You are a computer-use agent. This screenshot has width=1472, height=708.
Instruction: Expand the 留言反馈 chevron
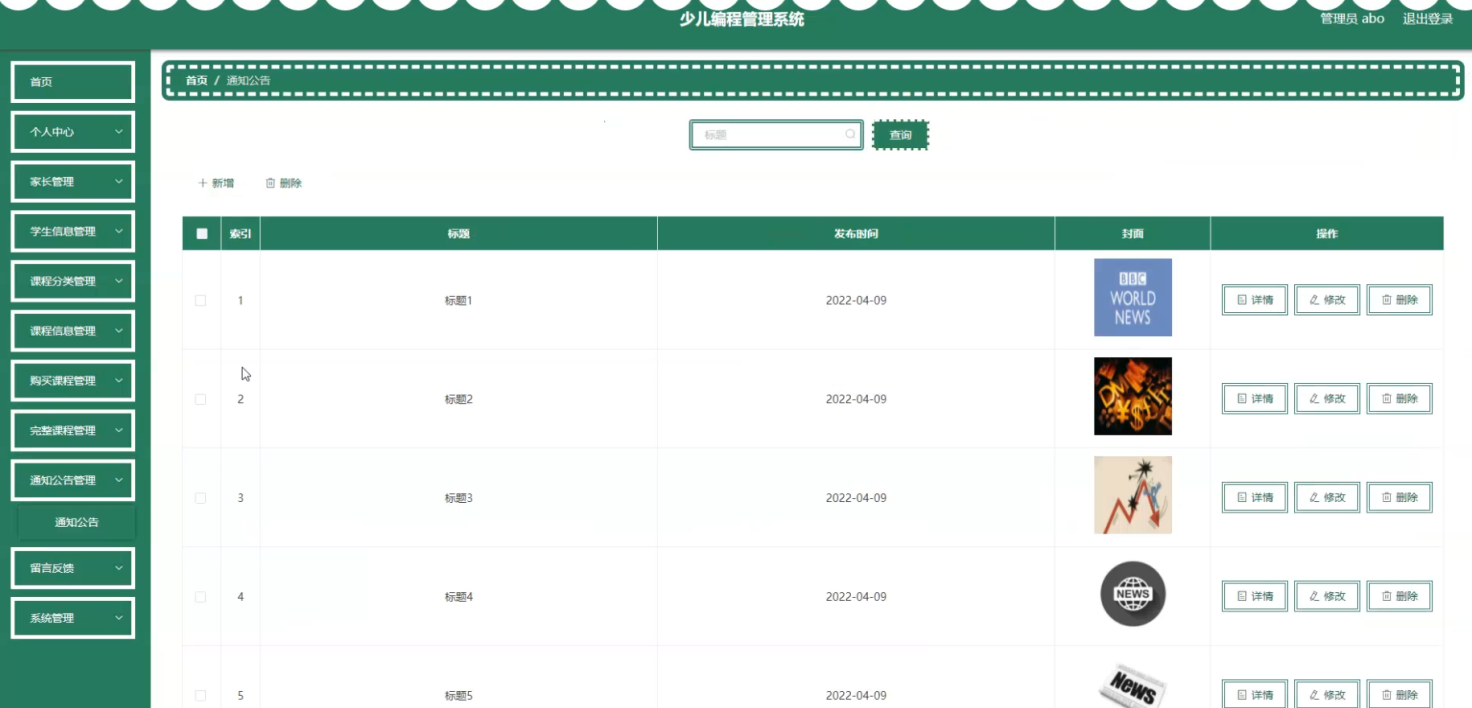(119, 568)
